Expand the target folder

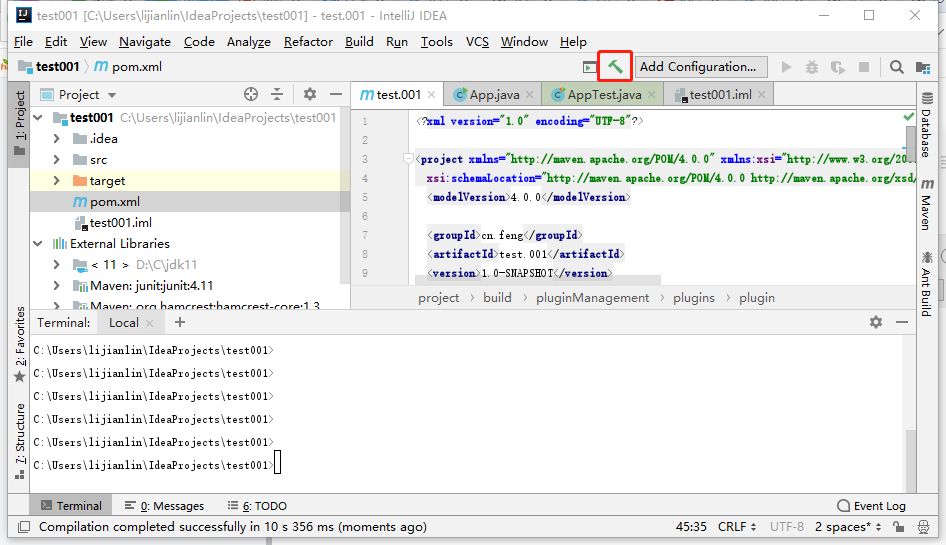[x=56, y=180]
